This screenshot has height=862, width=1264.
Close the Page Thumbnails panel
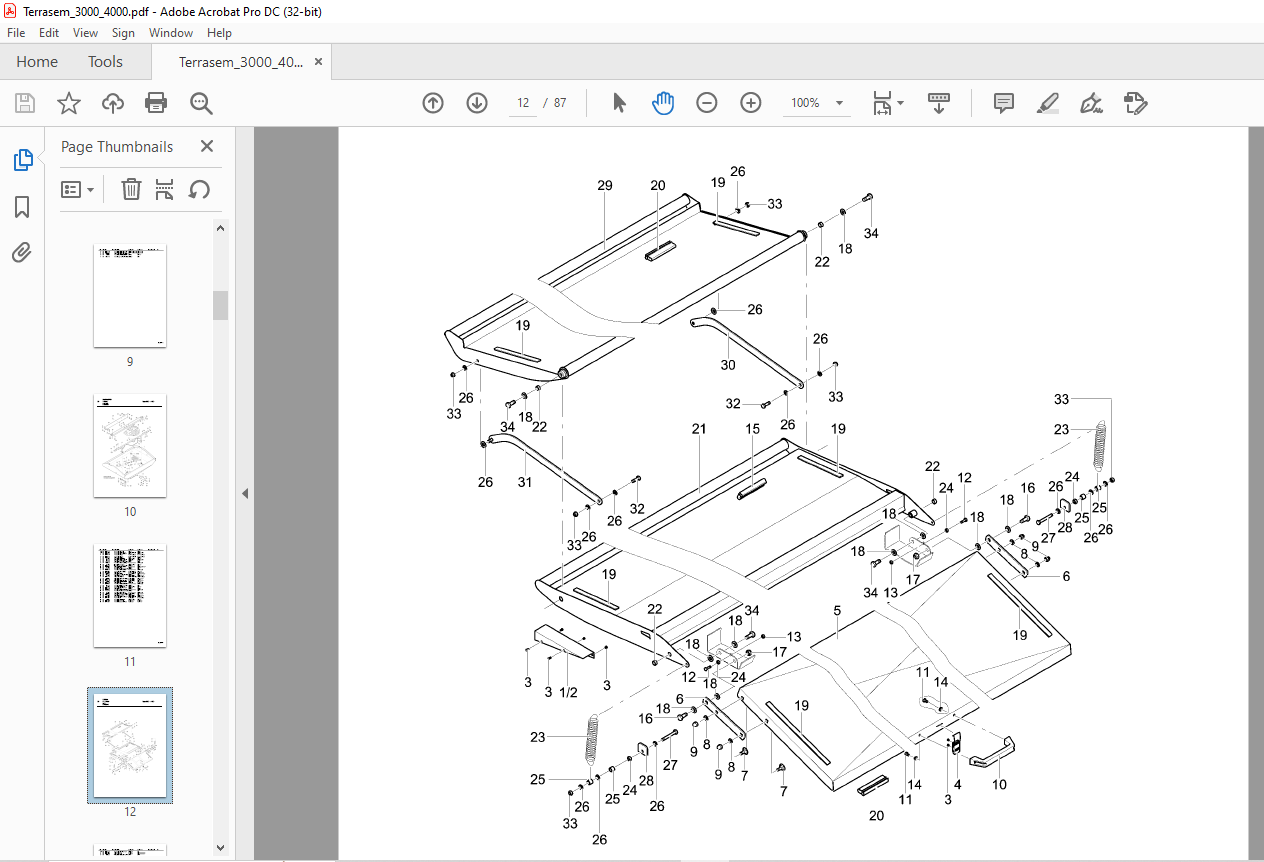(207, 146)
